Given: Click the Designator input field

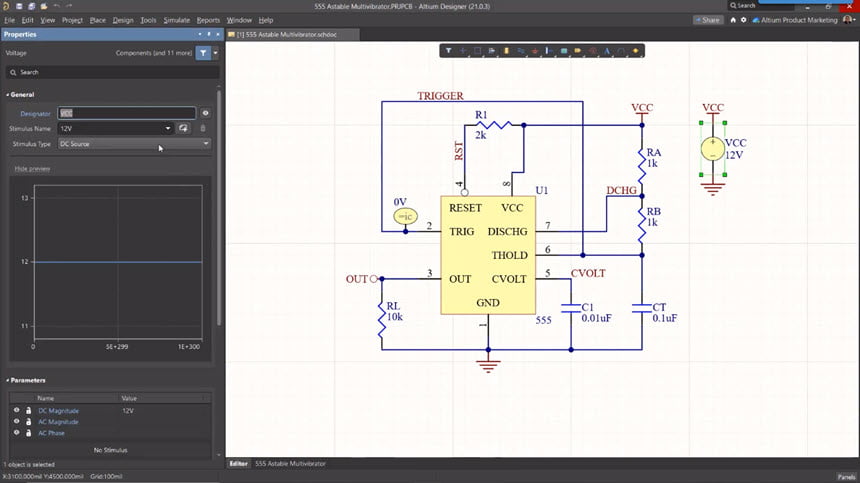Looking at the screenshot, I should 127,113.
